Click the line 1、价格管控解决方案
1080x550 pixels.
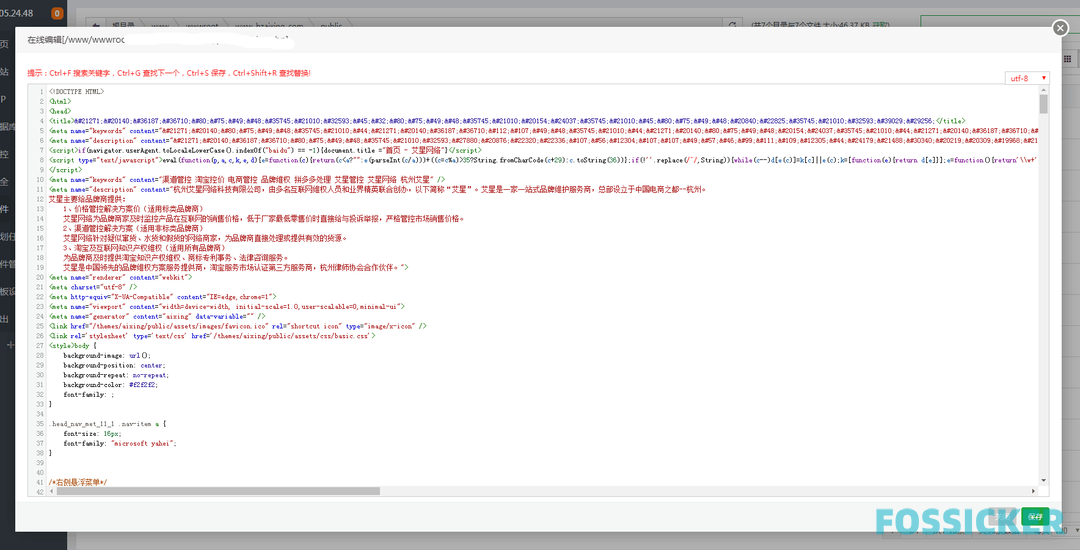(x=134, y=209)
